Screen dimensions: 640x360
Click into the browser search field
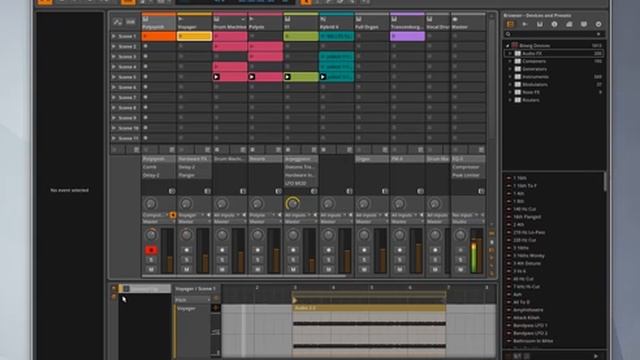554,34
